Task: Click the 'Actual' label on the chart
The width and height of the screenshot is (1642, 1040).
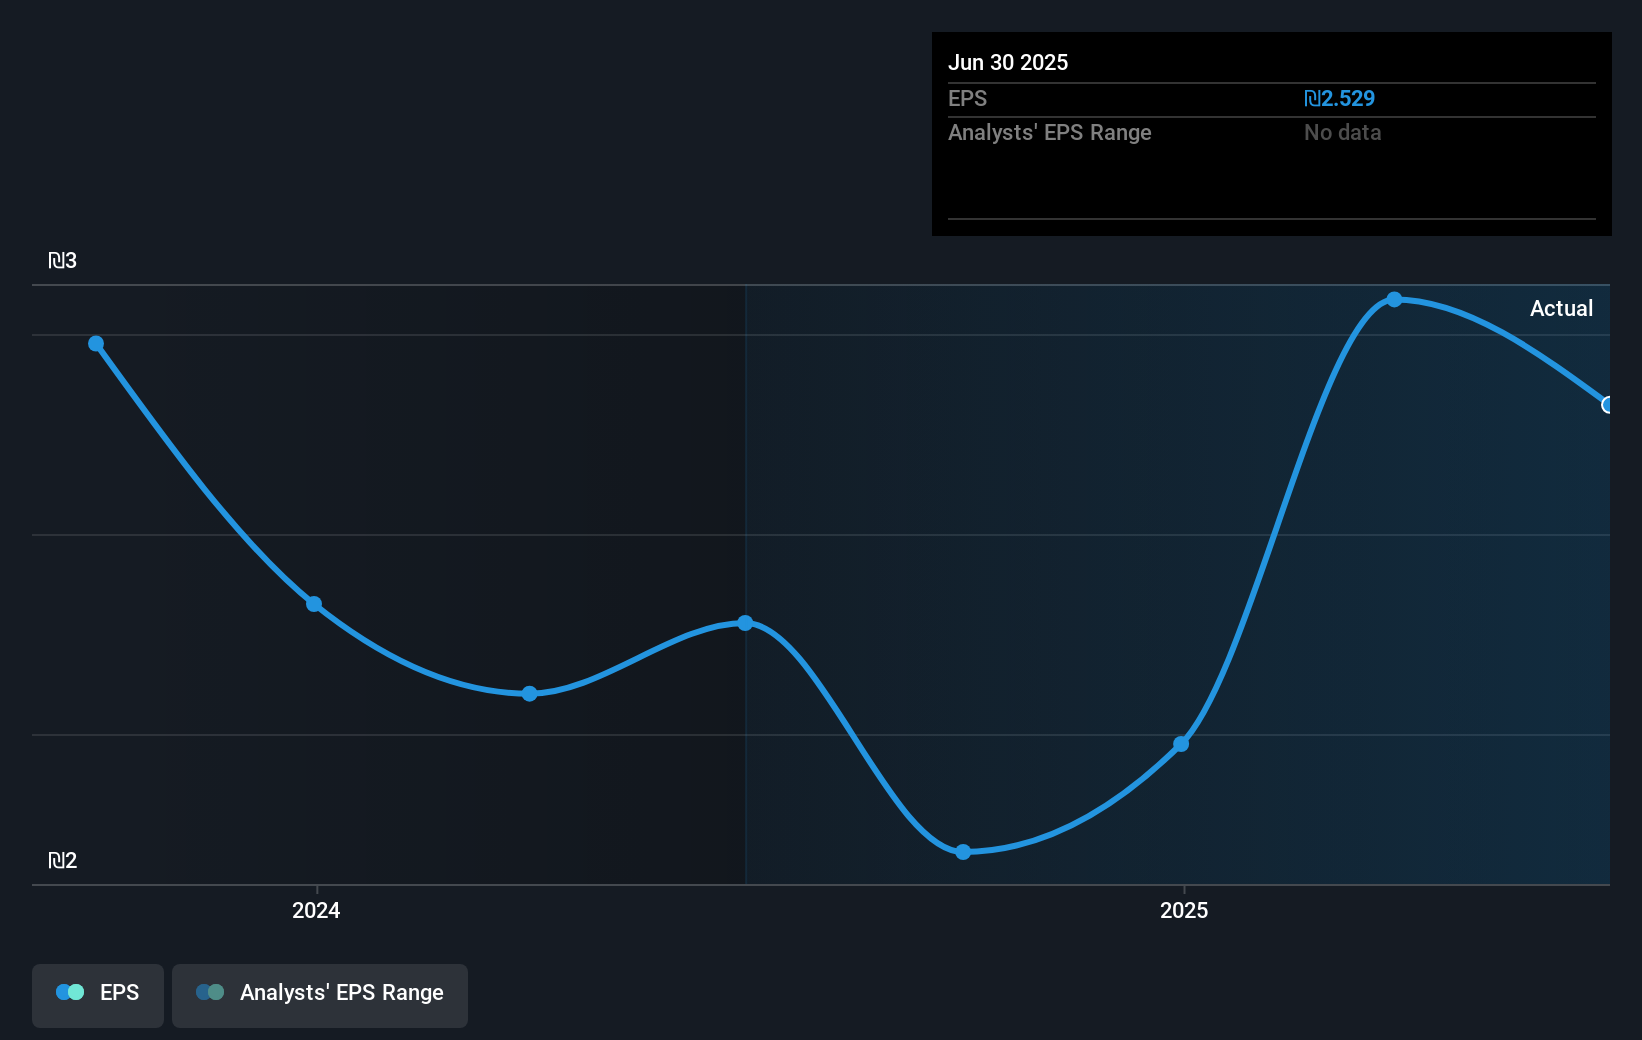Action: pyautogui.click(x=1561, y=308)
